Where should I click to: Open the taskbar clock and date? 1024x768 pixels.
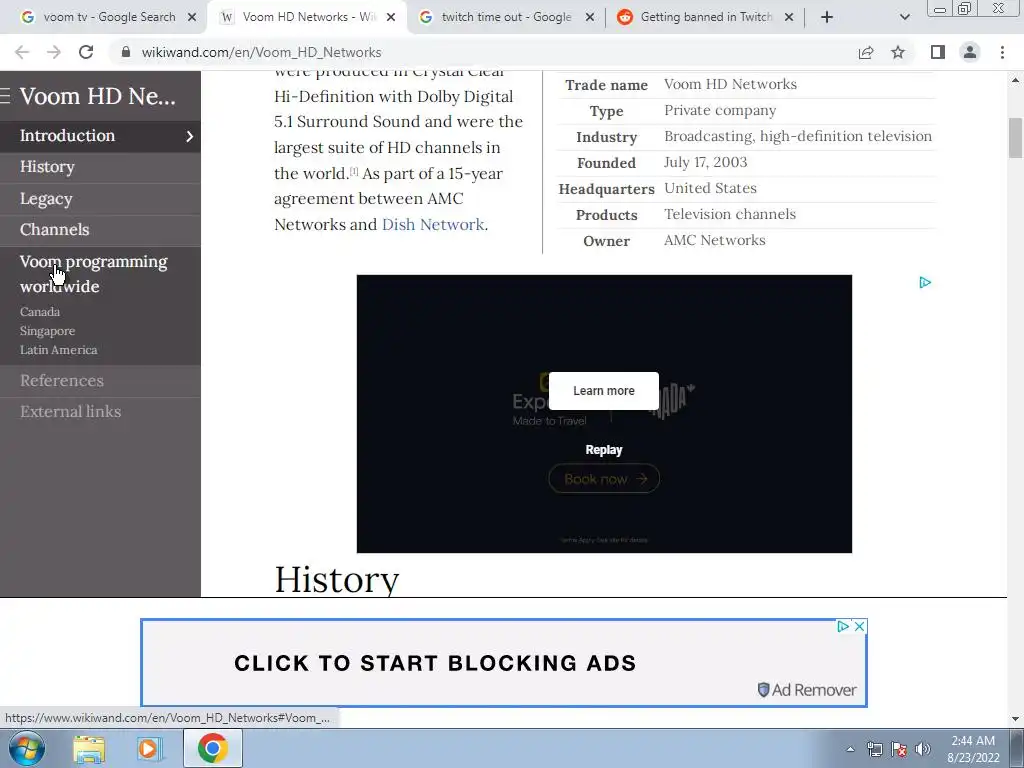tap(973, 750)
